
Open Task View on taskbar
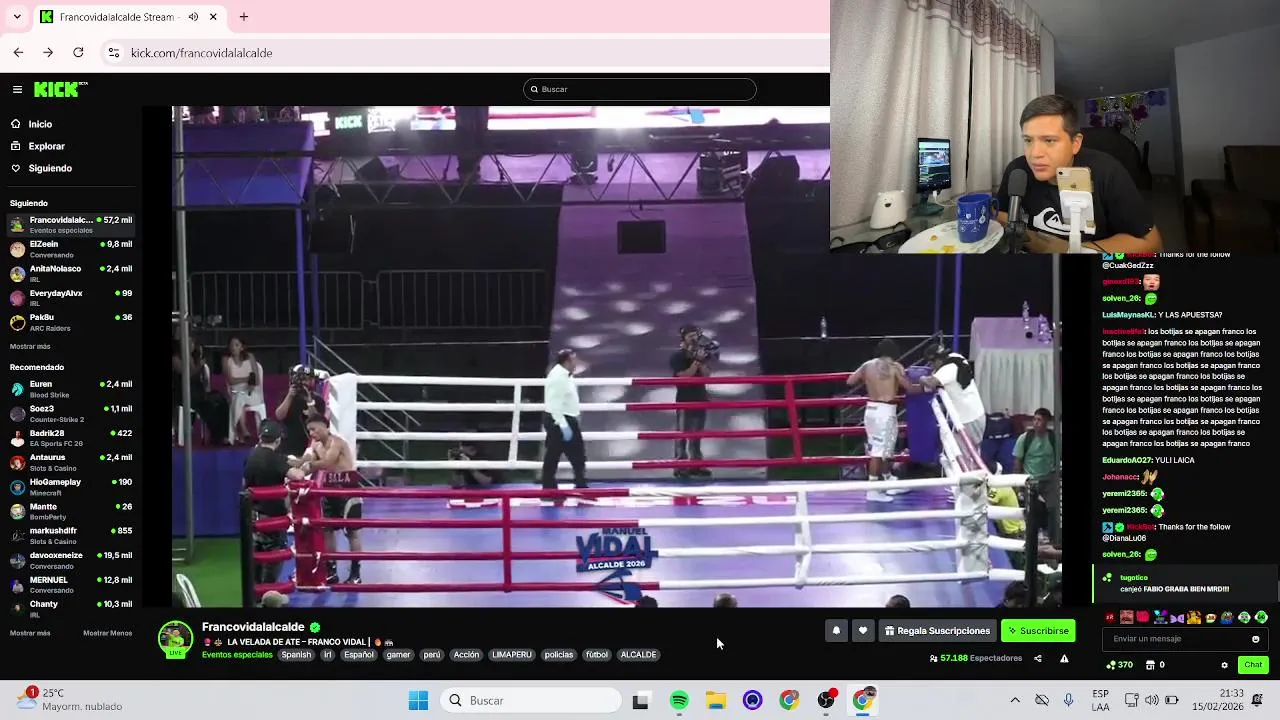tap(640, 701)
